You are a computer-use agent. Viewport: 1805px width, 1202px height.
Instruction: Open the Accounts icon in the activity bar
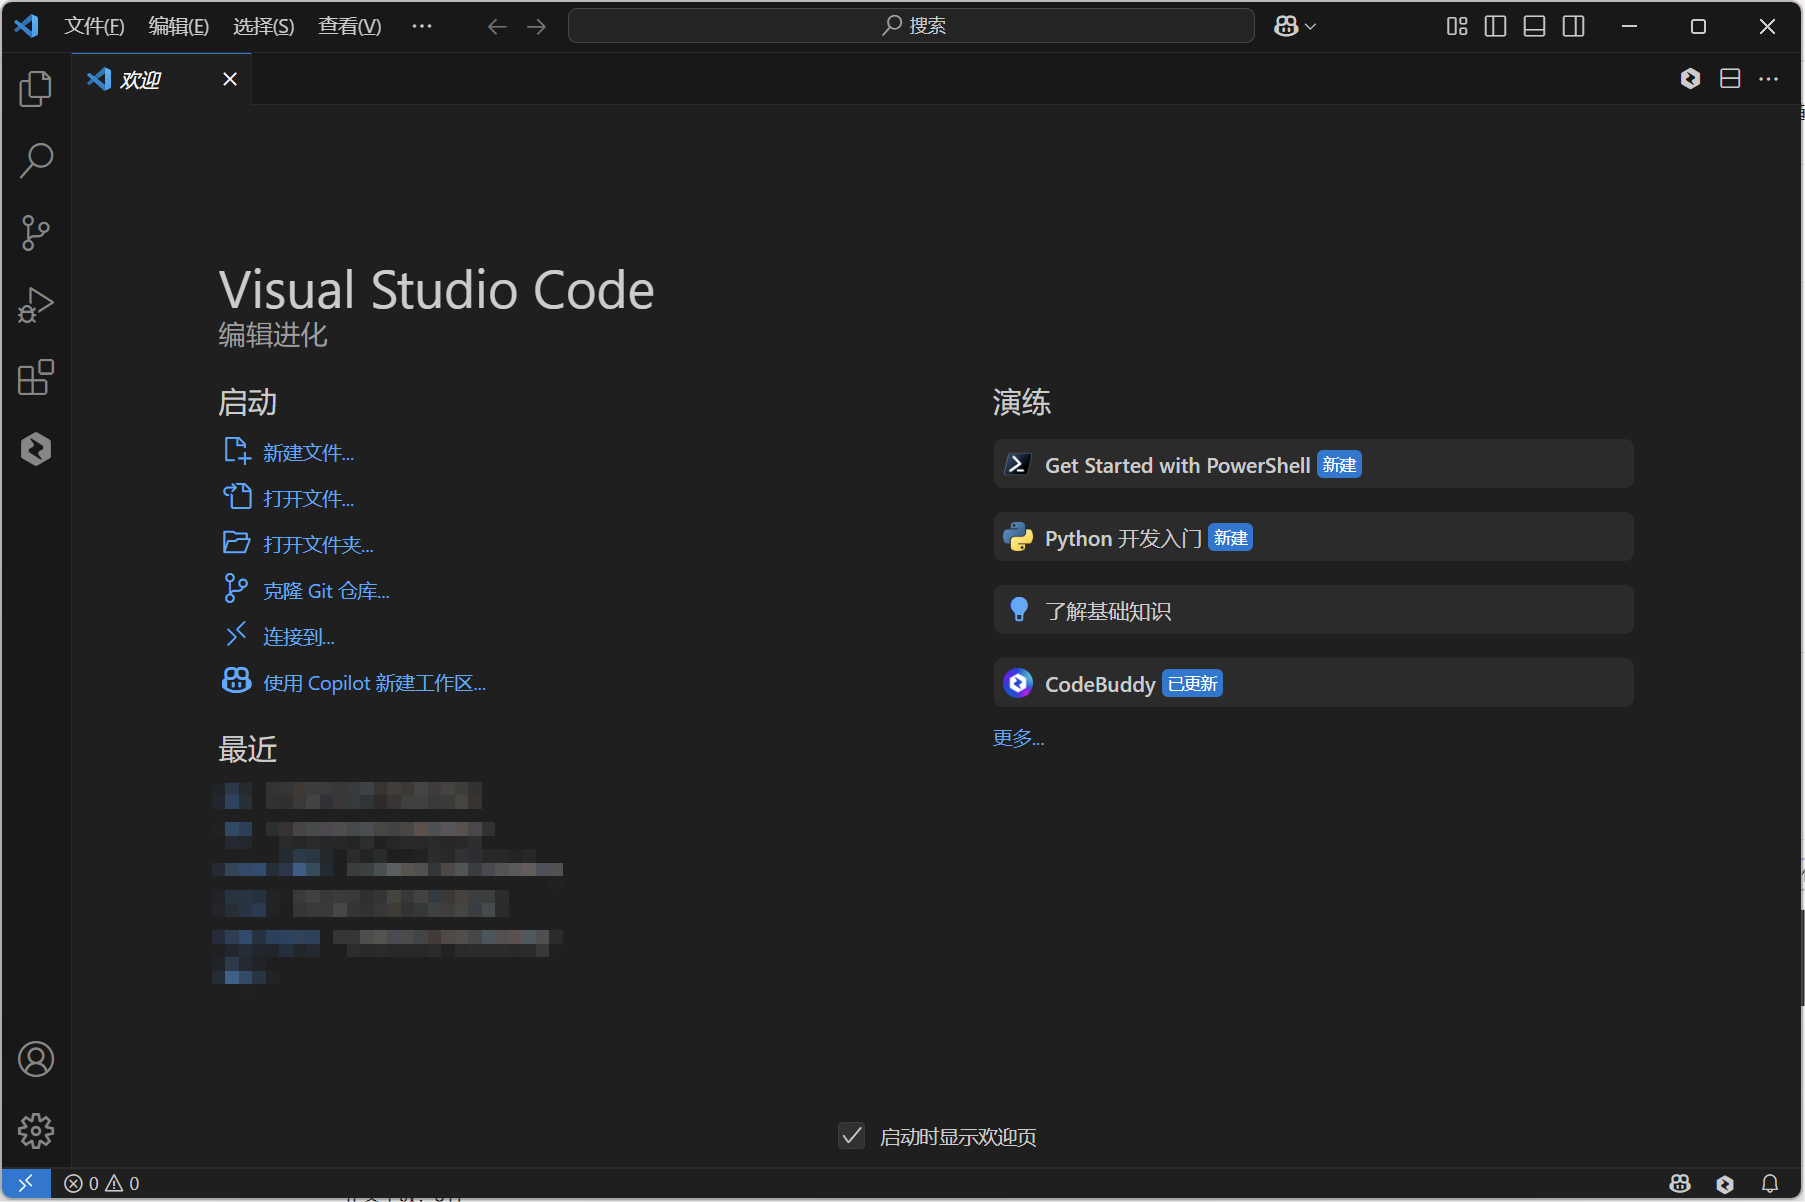[x=35, y=1059]
